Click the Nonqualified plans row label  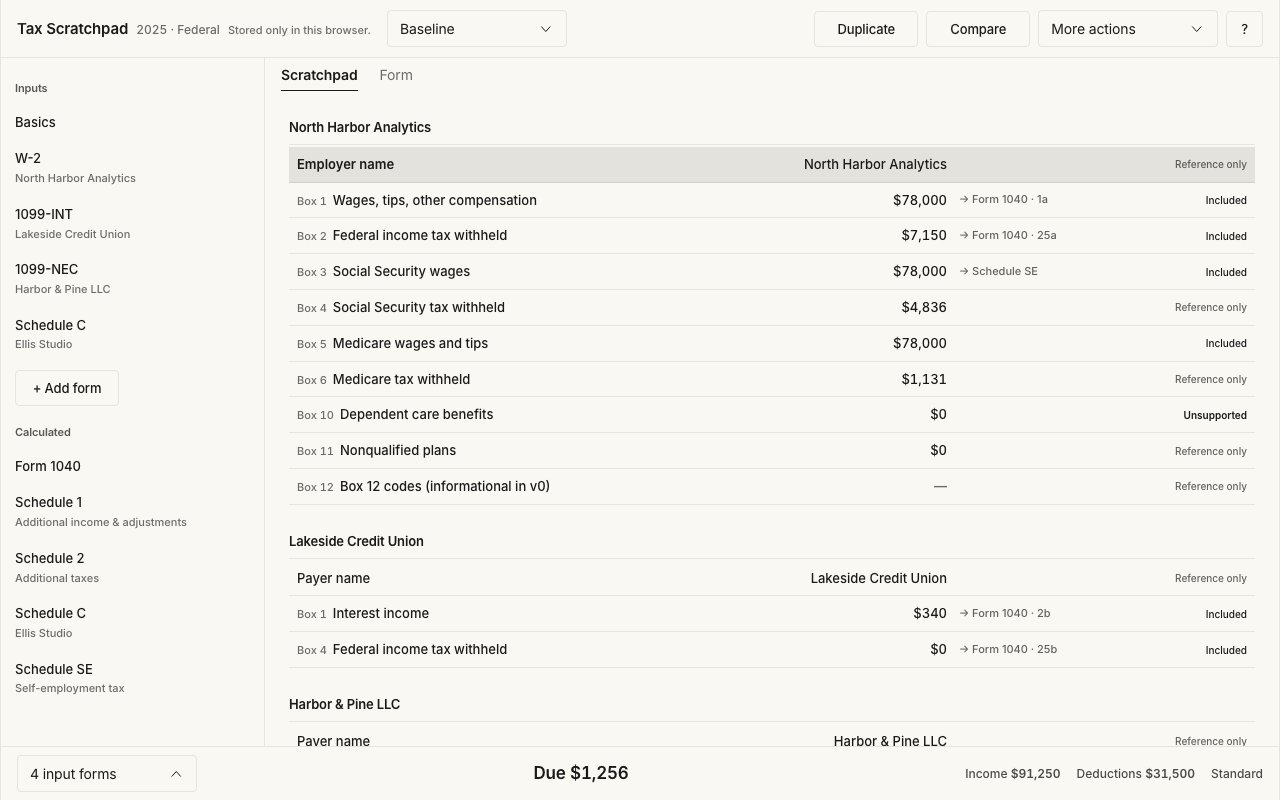point(398,451)
